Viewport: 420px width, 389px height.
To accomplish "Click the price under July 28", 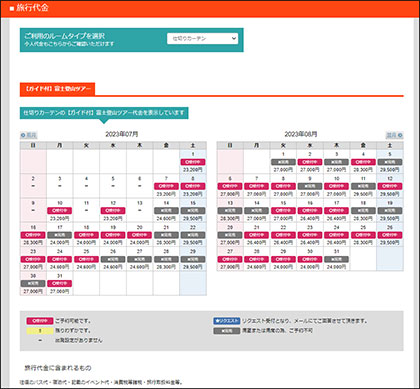I will click(166, 267).
